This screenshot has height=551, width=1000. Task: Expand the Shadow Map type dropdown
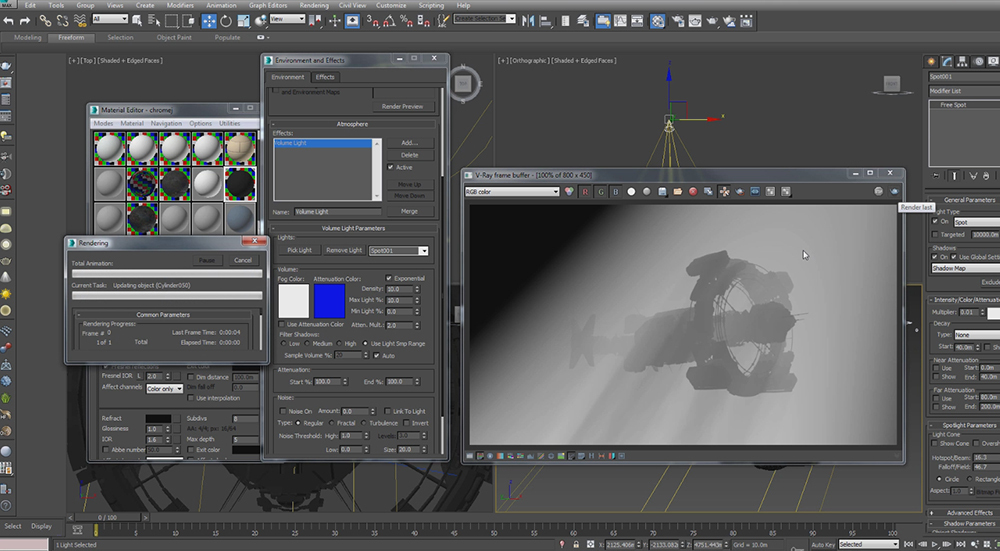point(964,268)
